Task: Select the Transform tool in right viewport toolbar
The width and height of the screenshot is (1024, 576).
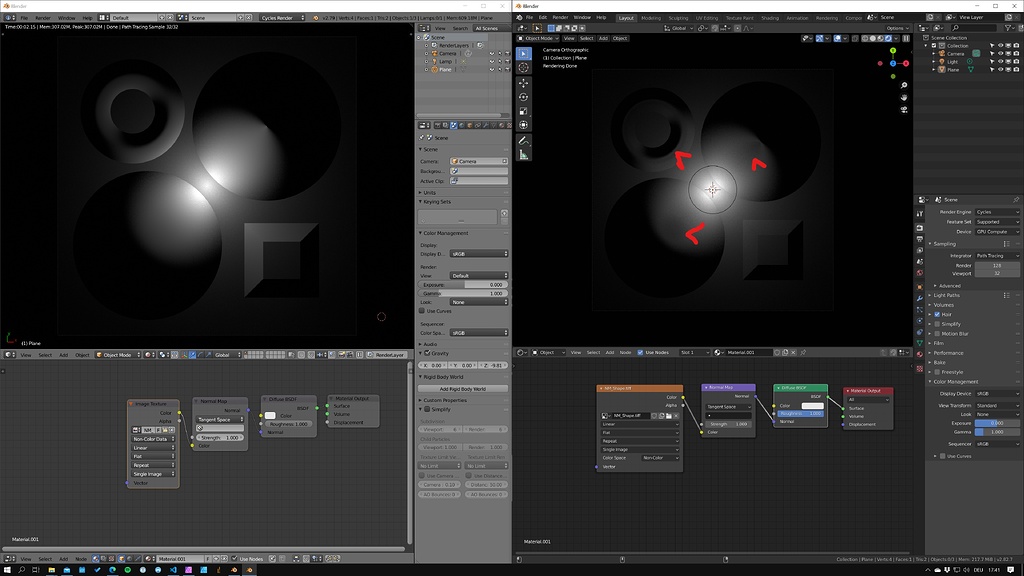Action: coord(524,125)
